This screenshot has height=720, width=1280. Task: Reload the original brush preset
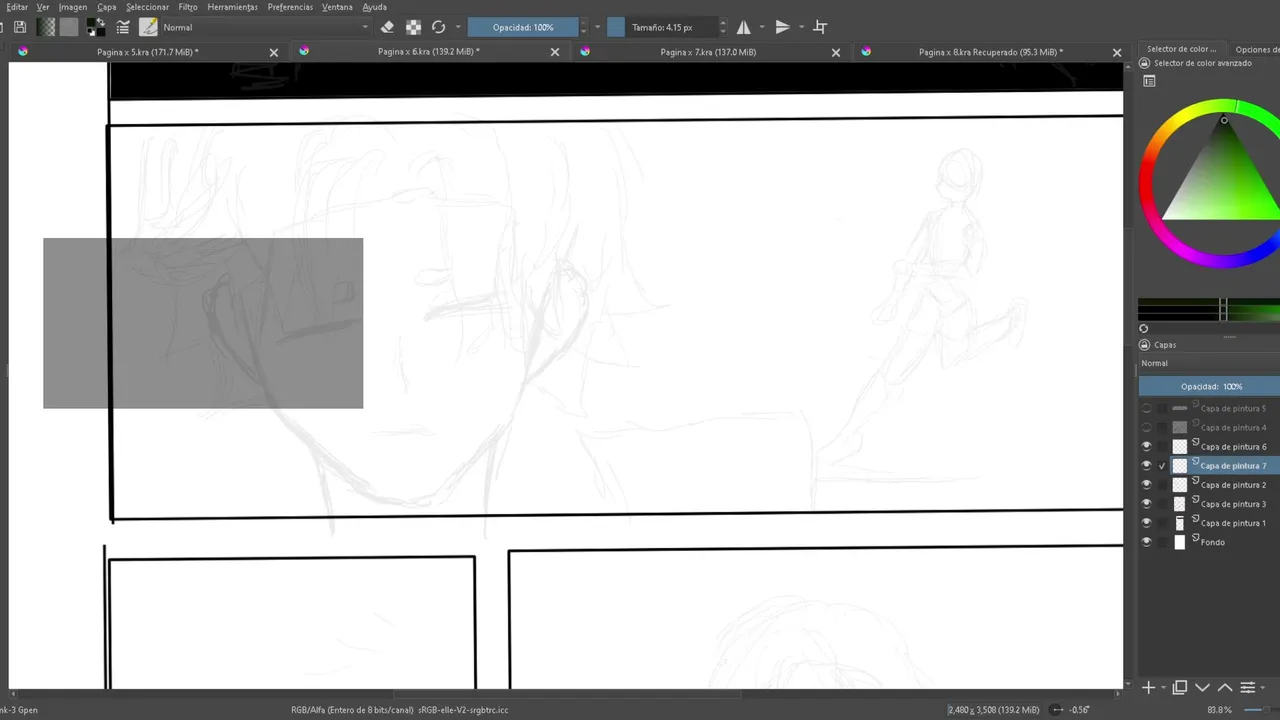[x=438, y=27]
